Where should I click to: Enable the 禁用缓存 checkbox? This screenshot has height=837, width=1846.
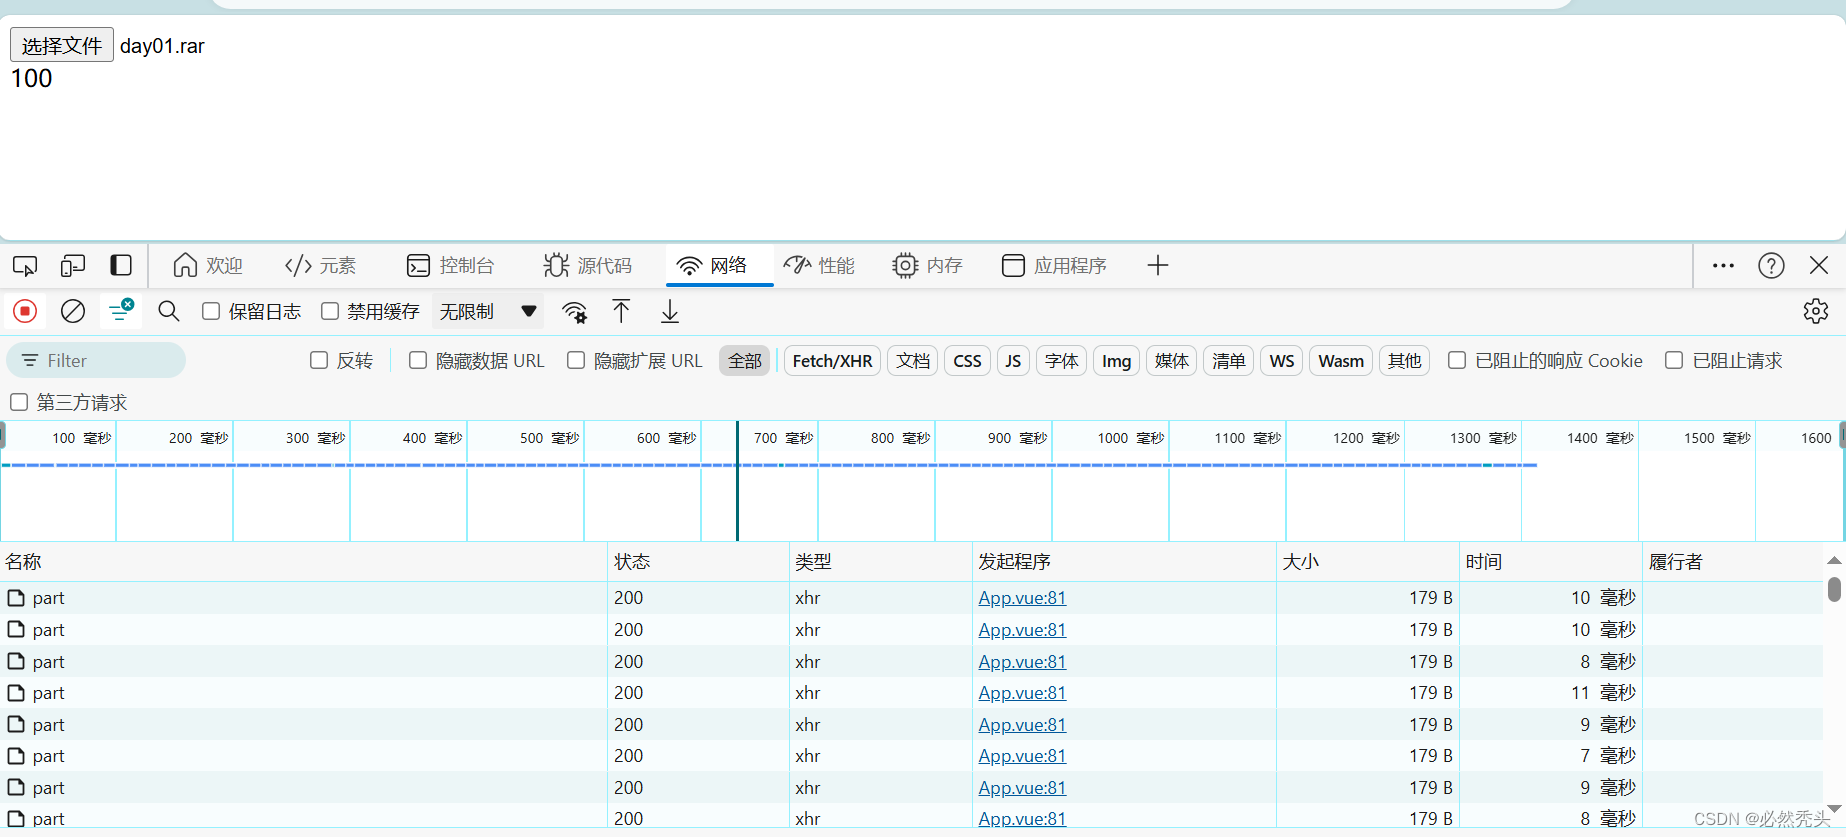[x=330, y=311]
